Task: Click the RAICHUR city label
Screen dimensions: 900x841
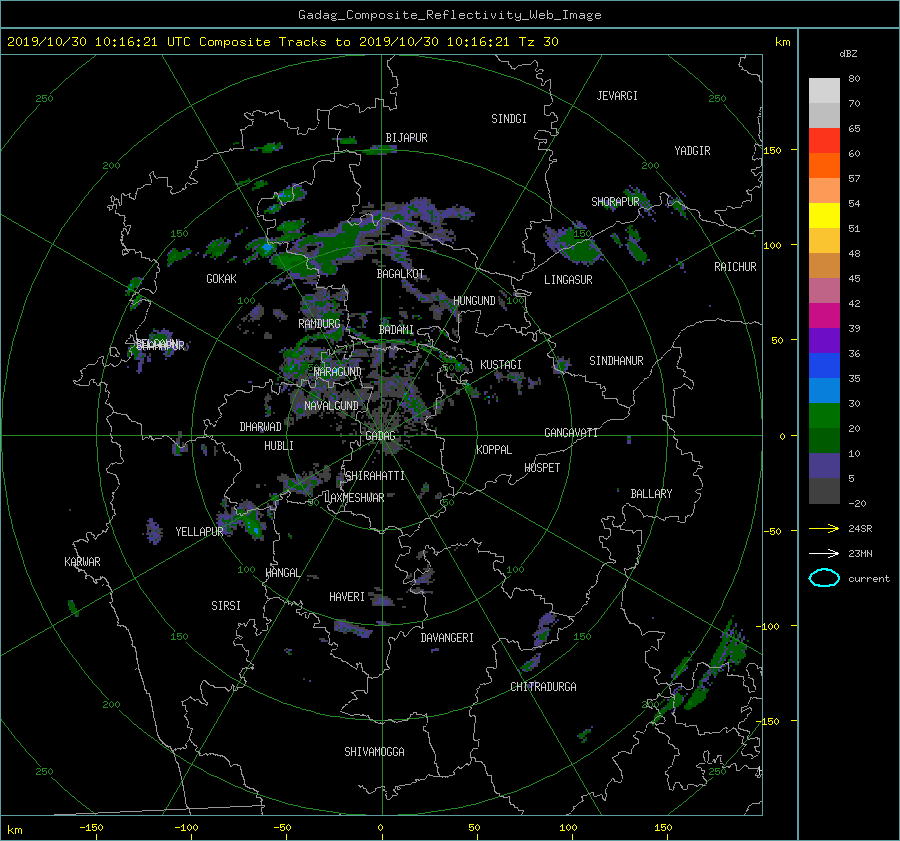Action: (x=735, y=267)
